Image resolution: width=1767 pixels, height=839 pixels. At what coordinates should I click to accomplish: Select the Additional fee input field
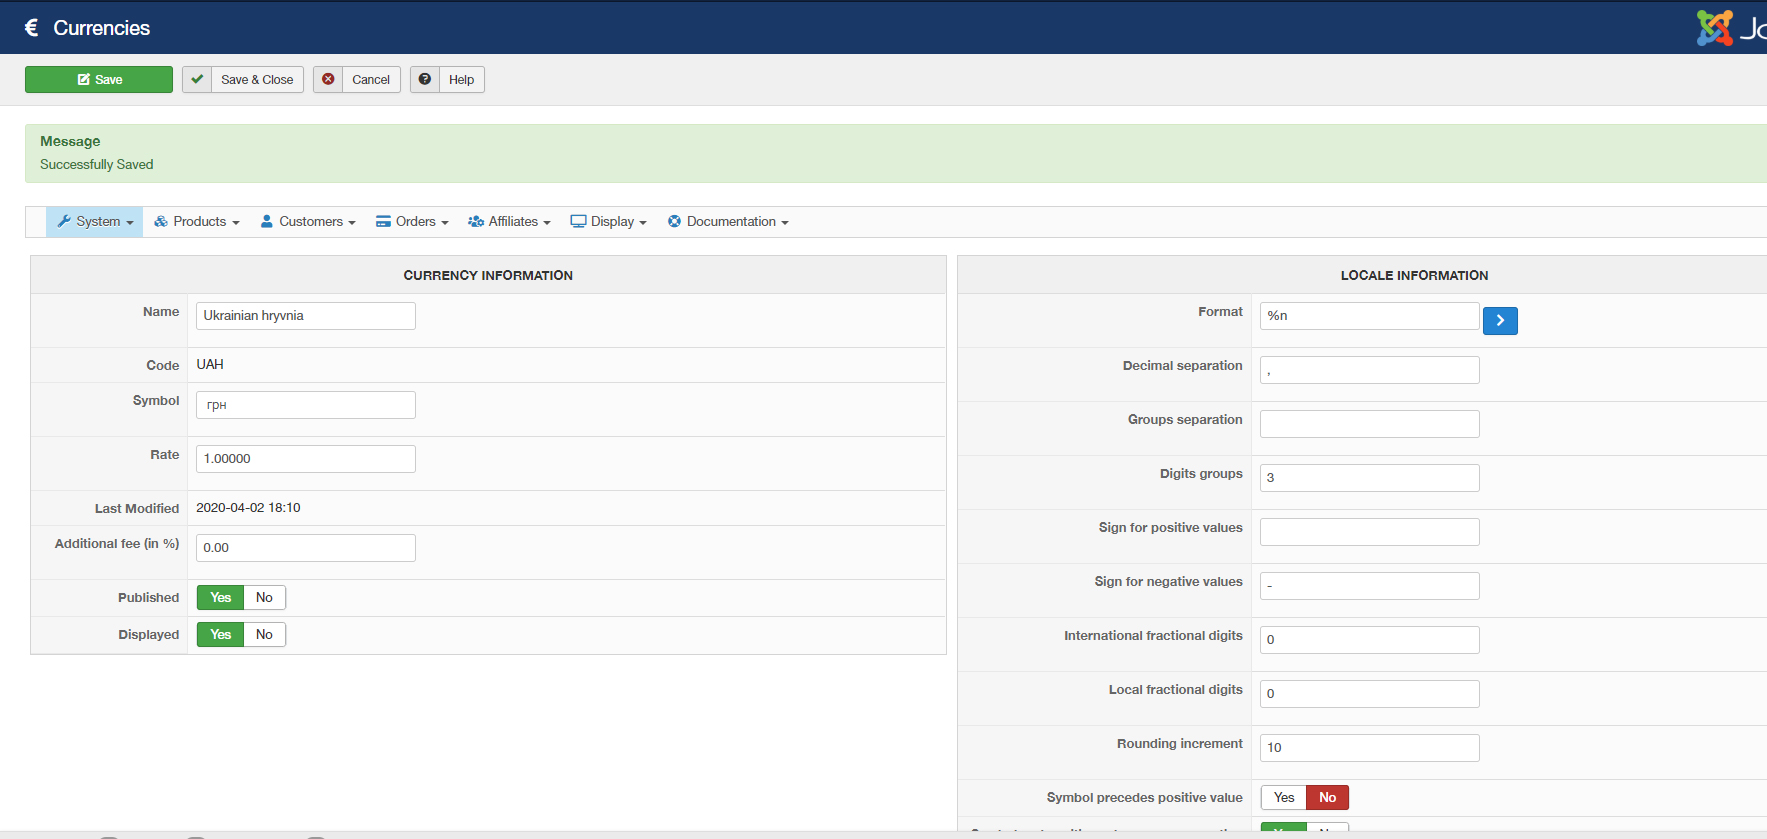click(x=306, y=548)
